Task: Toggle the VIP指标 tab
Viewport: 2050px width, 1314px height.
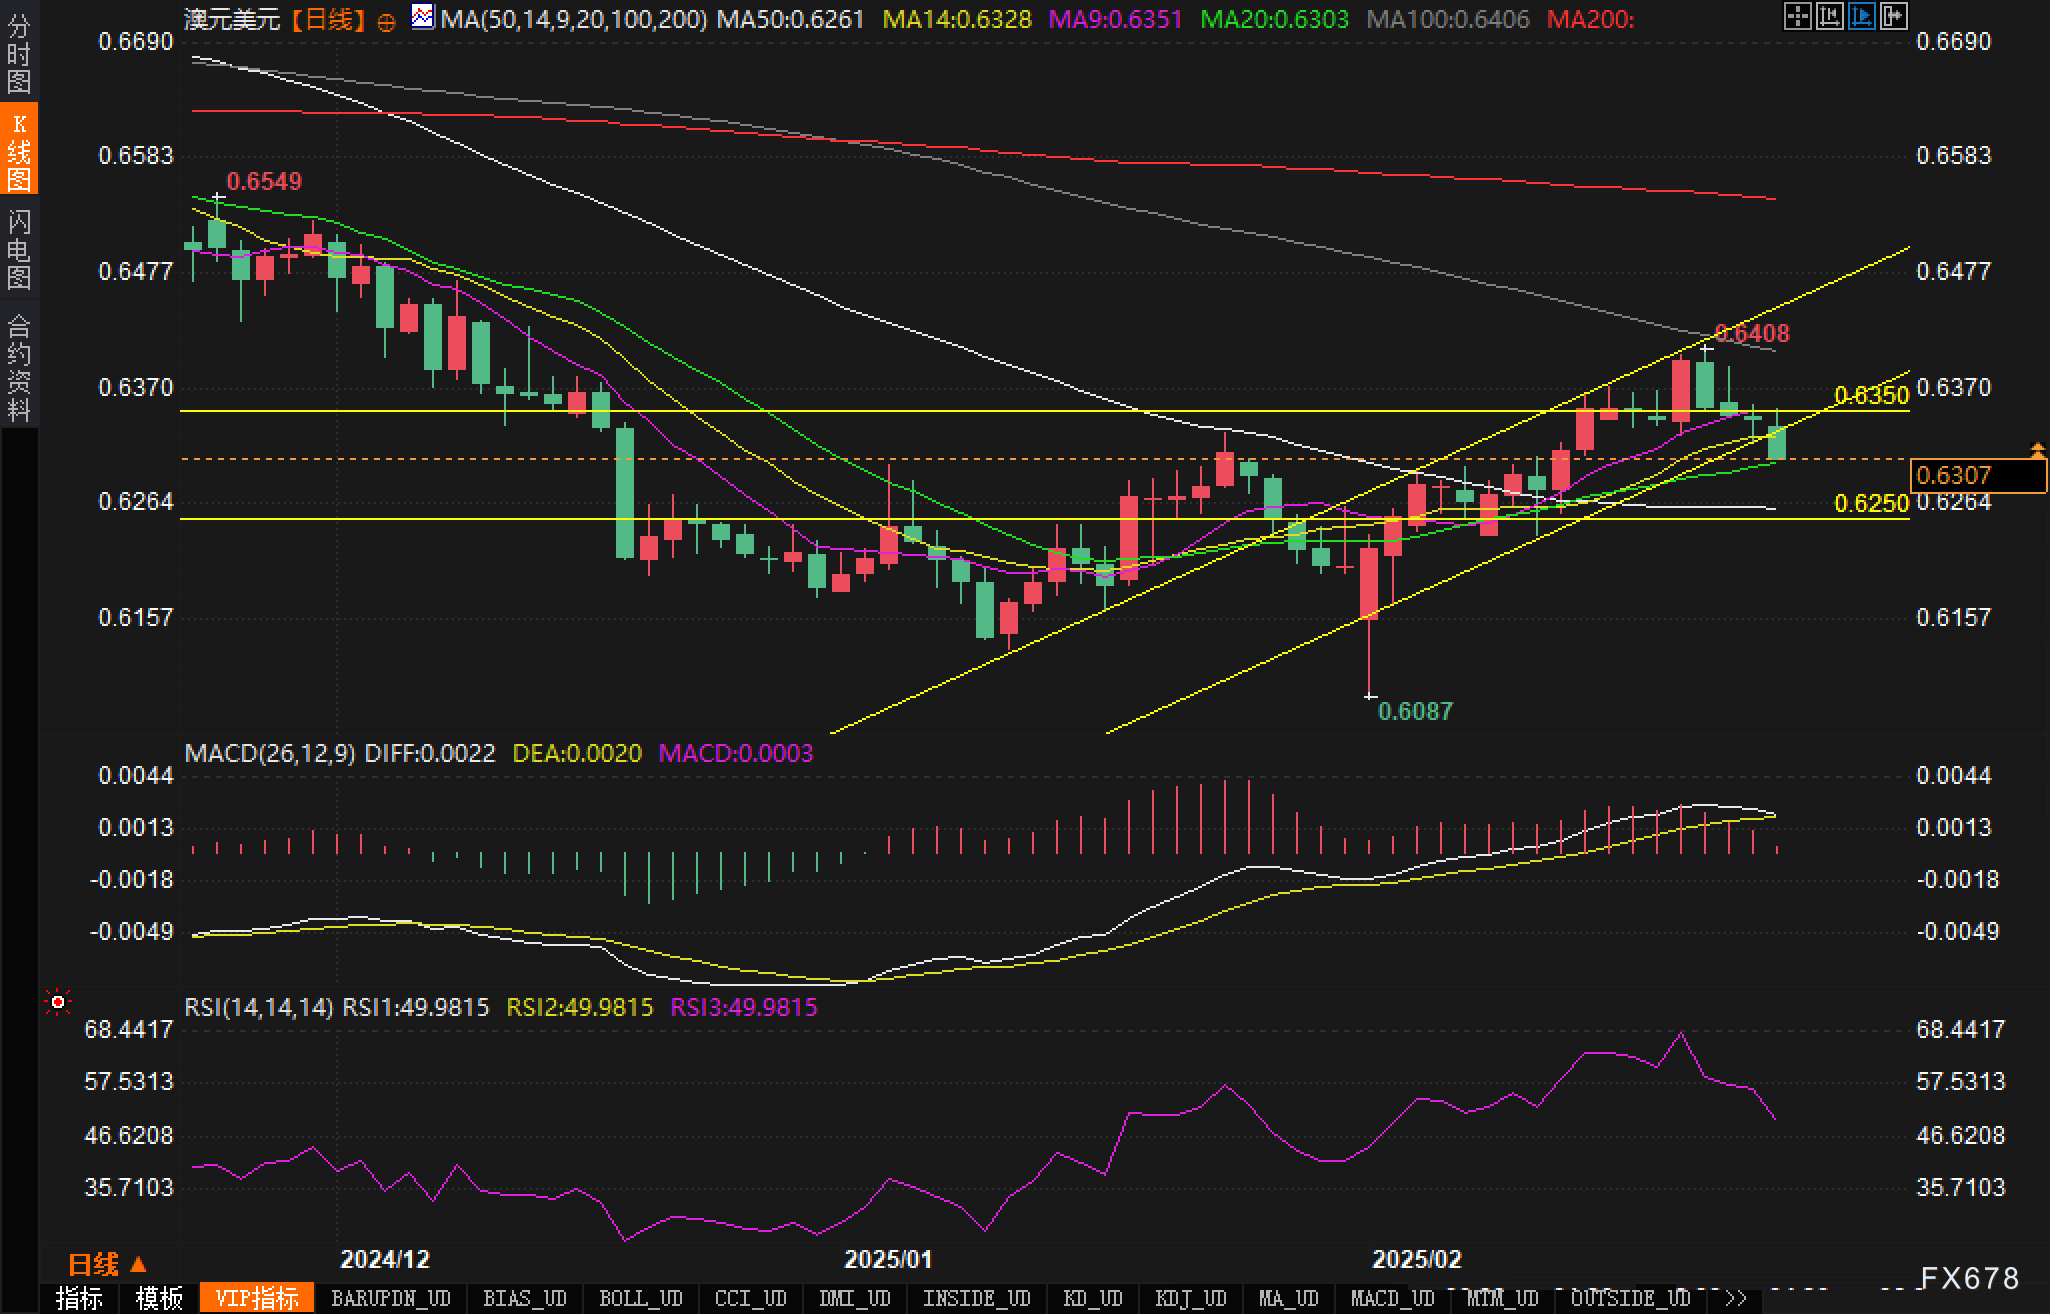Action: click(257, 1298)
